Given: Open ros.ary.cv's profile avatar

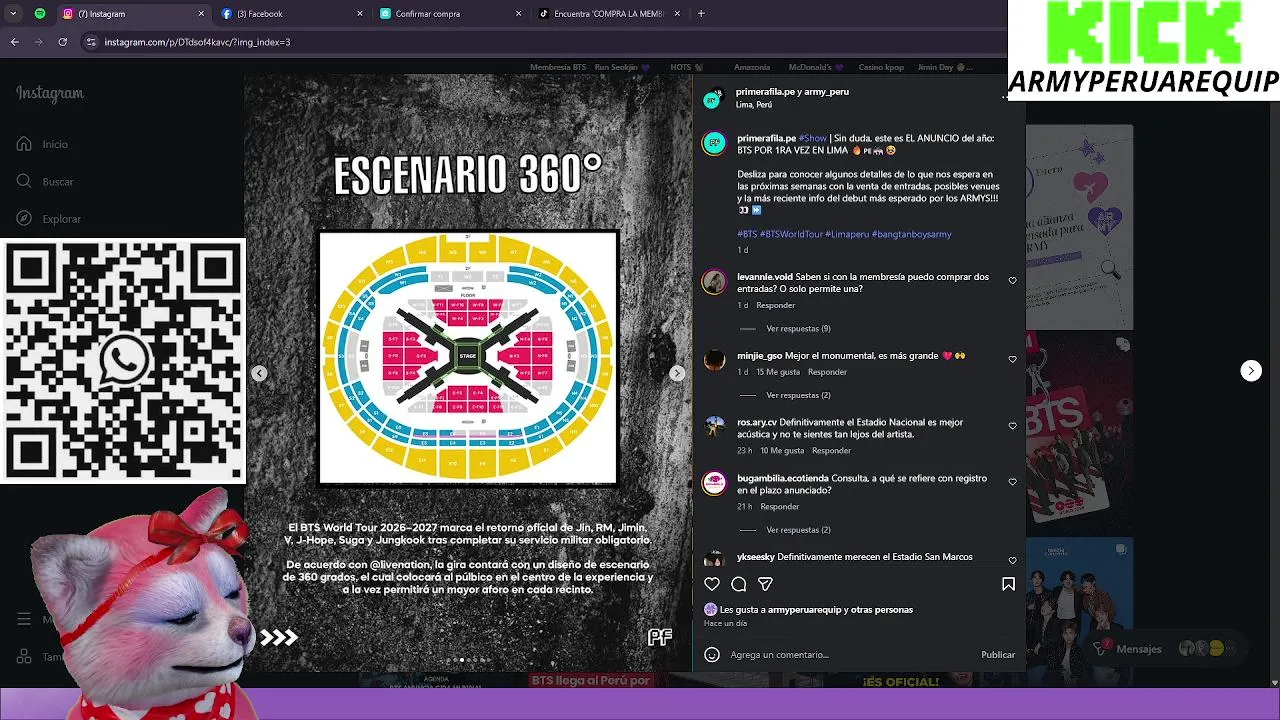Looking at the screenshot, I should pyautogui.click(x=714, y=428).
